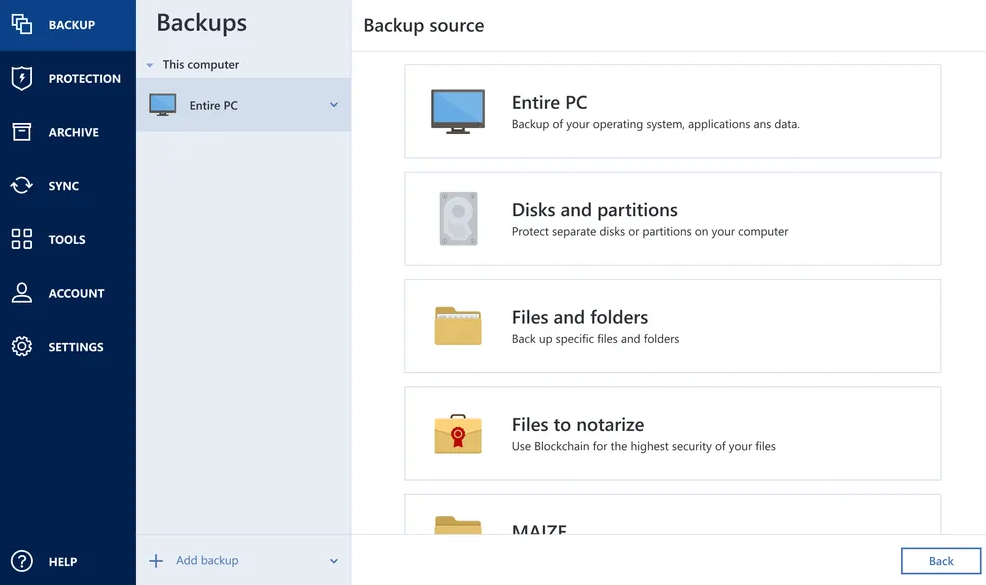Viewport: 986px width, 585px height.
Task: Click the monitor icon in Backups list
Action: pyautogui.click(x=163, y=104)
